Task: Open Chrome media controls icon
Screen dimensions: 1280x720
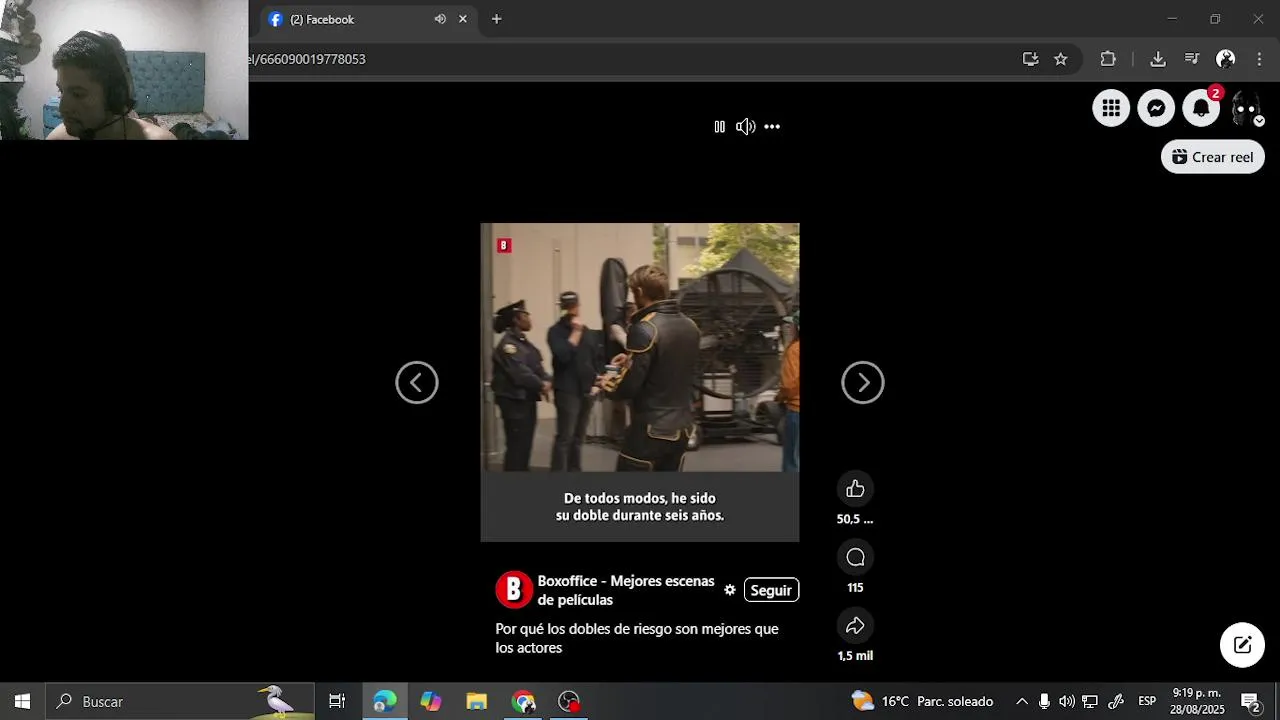Action: [x=1191, y=59]
